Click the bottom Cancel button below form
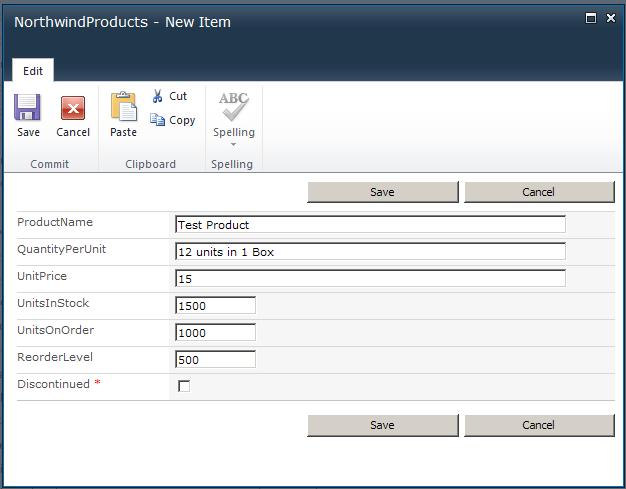 [539, 425]
